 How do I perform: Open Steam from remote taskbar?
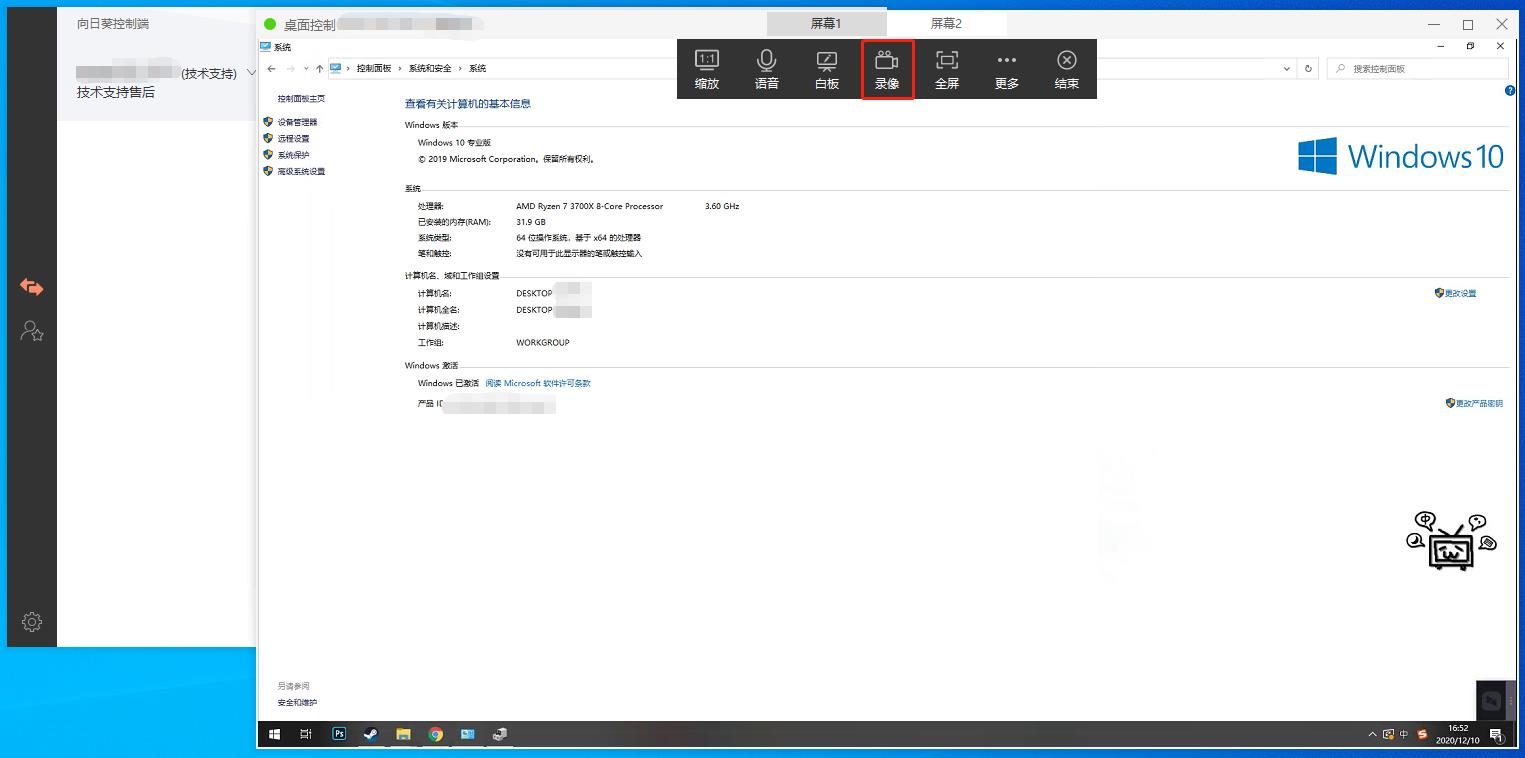click(371, 734)
